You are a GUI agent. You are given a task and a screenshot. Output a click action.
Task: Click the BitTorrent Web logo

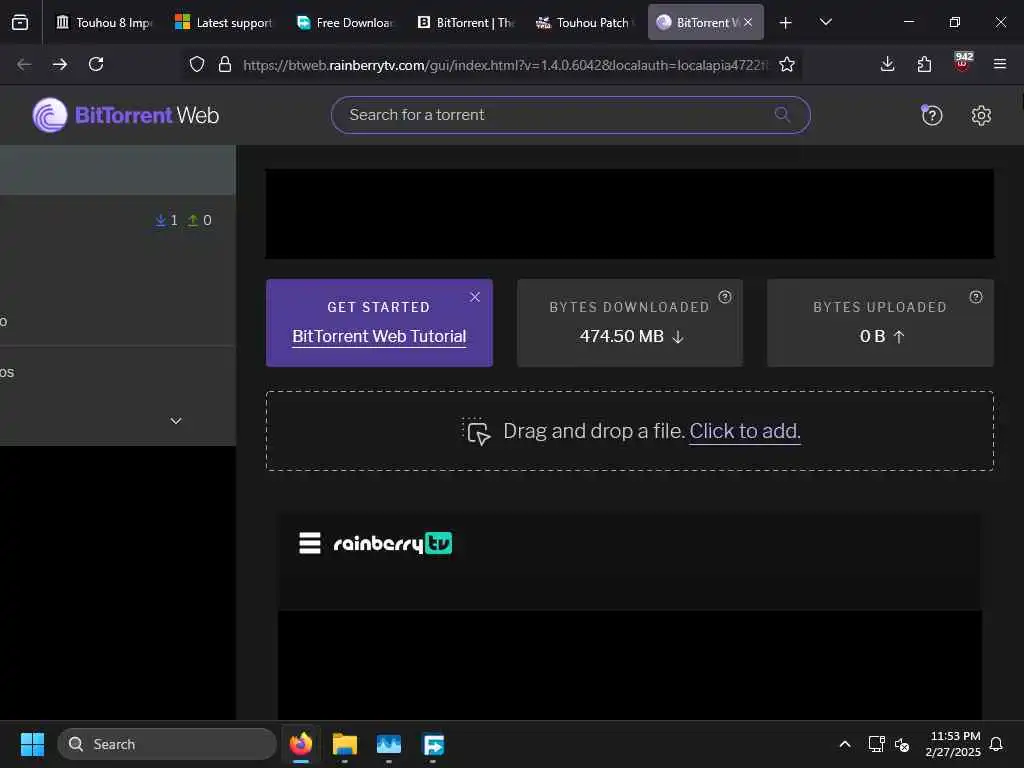point(125,115)
